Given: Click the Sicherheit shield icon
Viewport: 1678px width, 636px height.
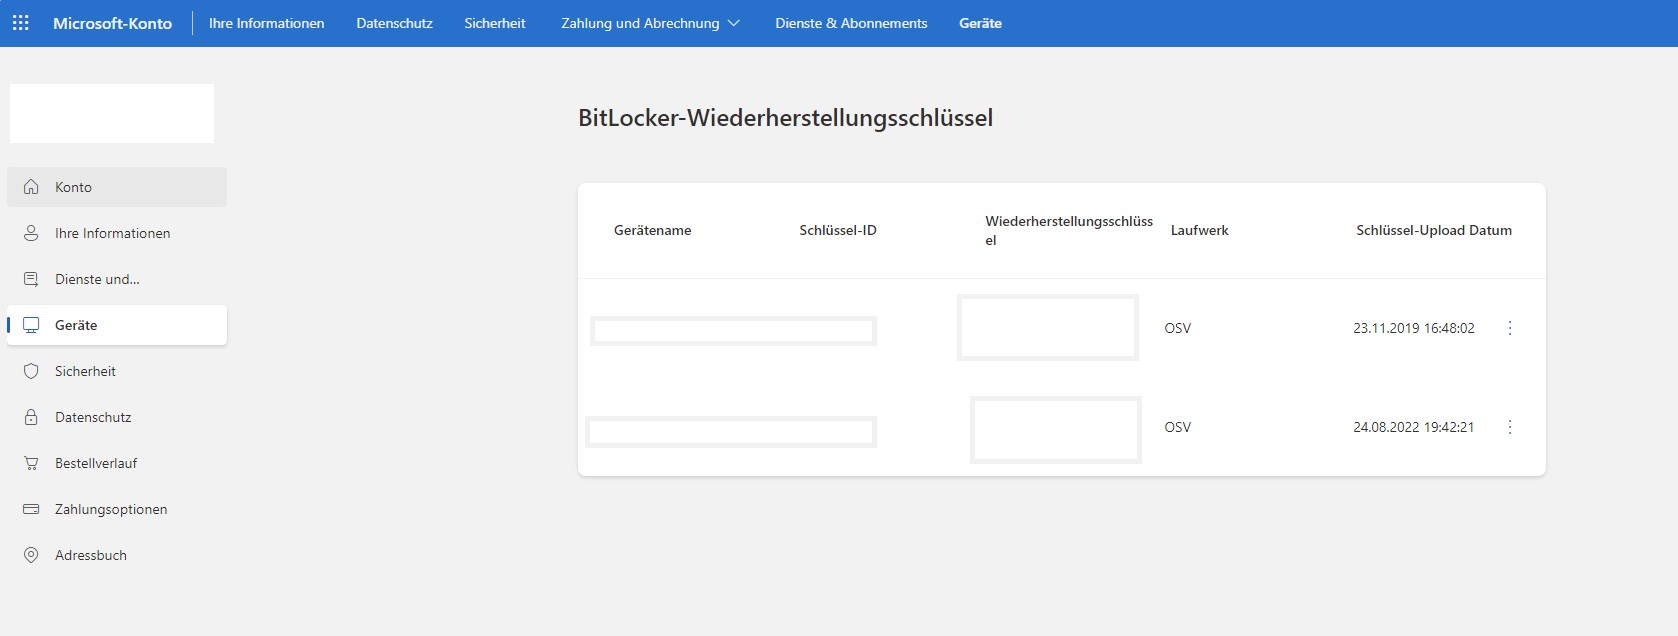Looking at the screenshot, I should (x=31, y=371).
